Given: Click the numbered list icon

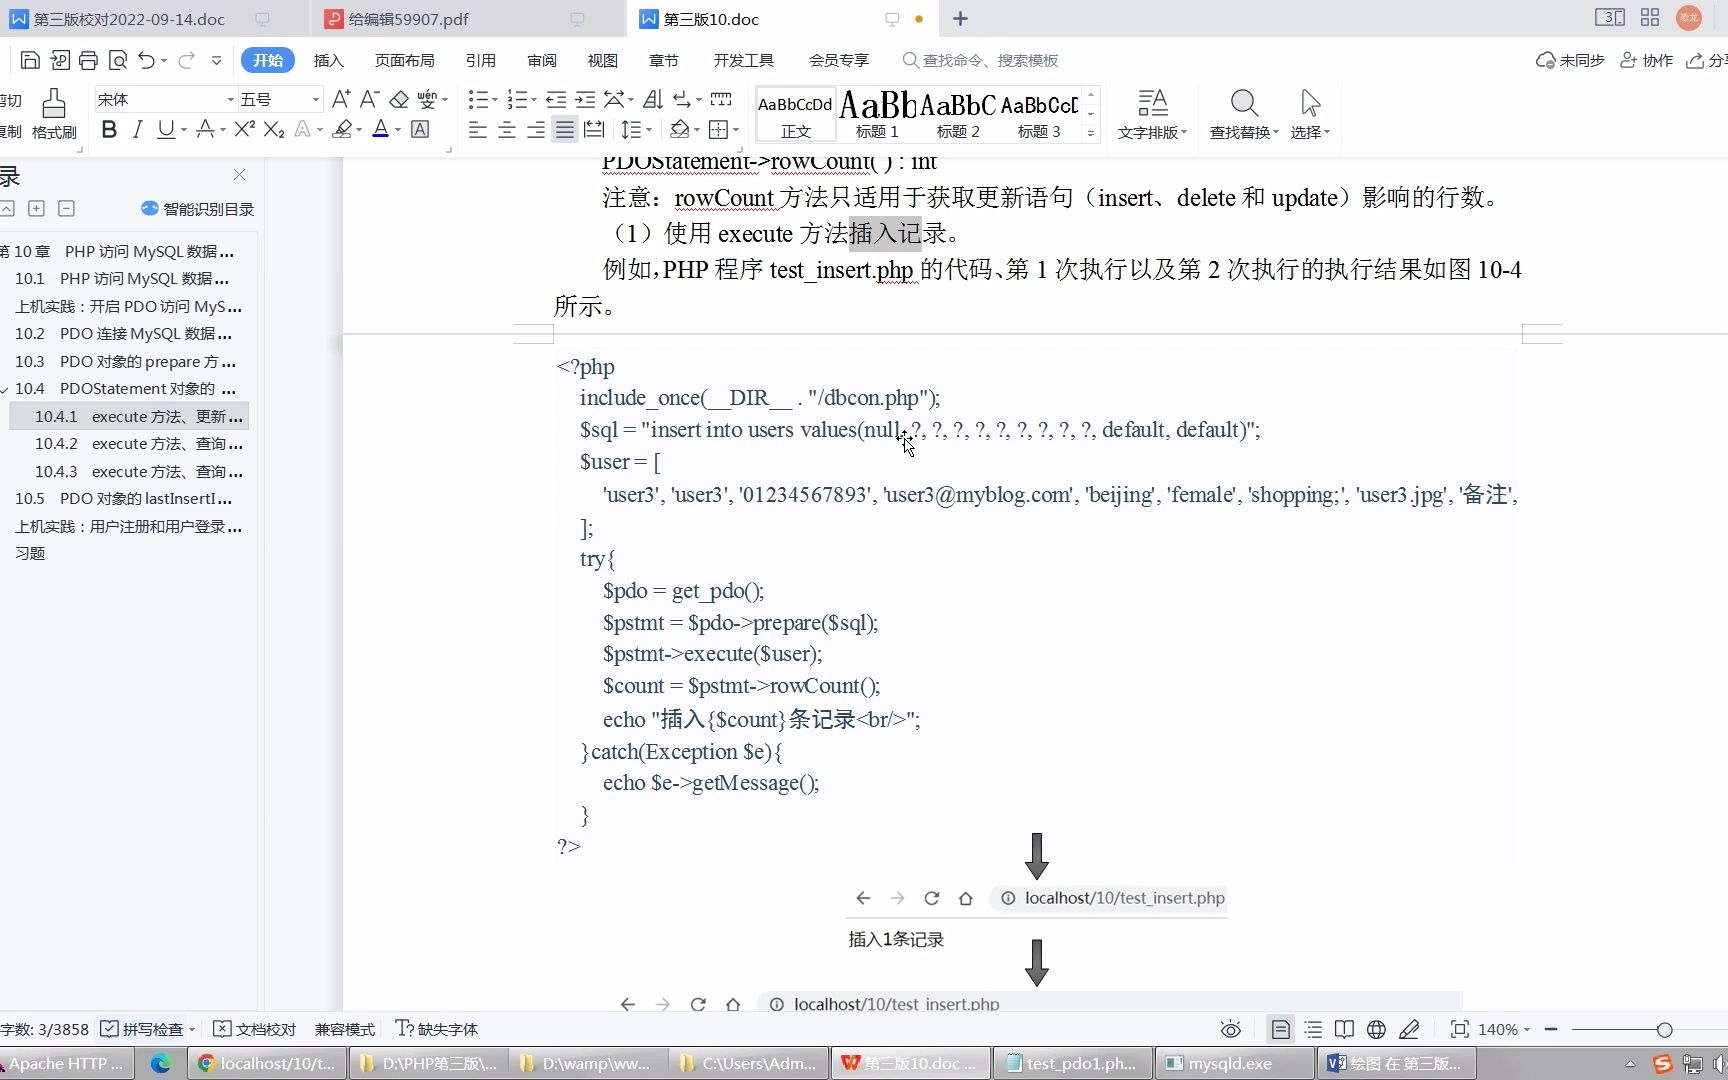Looking at the screenshot, I should coord(517,99).
